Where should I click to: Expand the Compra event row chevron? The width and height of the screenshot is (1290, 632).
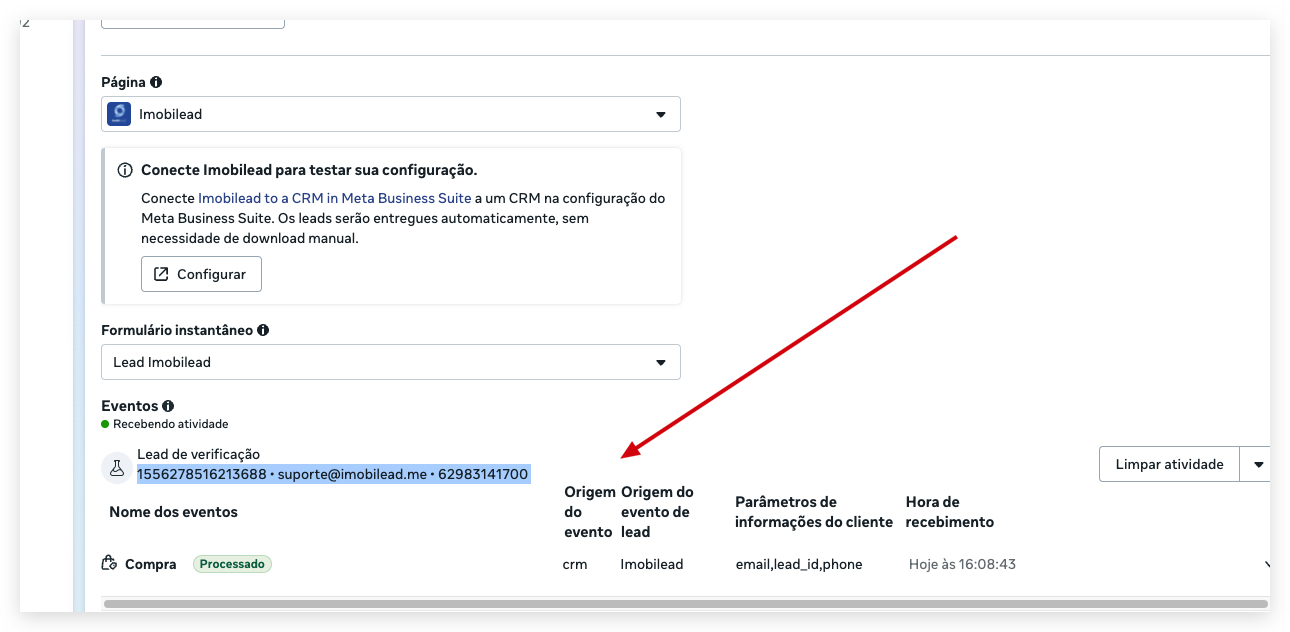pyautogui.click(x=1267, y=565)
